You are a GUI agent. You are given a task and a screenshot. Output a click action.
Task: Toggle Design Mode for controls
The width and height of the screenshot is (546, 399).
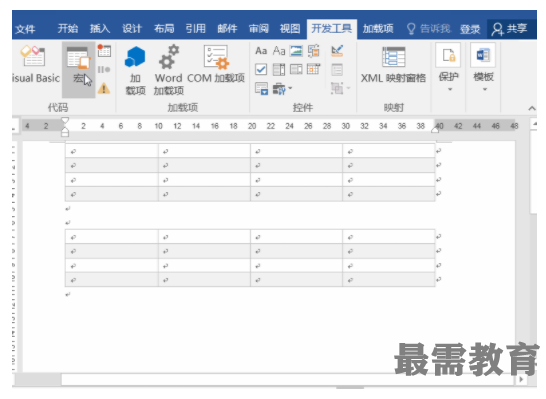click(337, 51)
